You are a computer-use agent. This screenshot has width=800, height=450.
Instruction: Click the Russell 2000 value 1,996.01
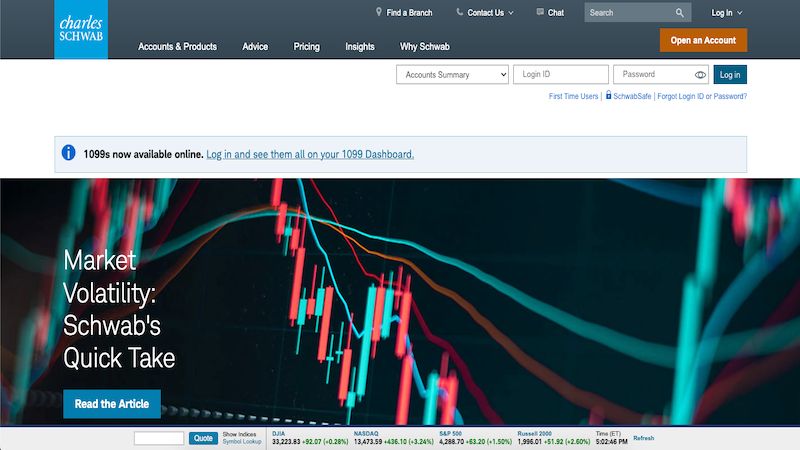(x=530, y=441)
